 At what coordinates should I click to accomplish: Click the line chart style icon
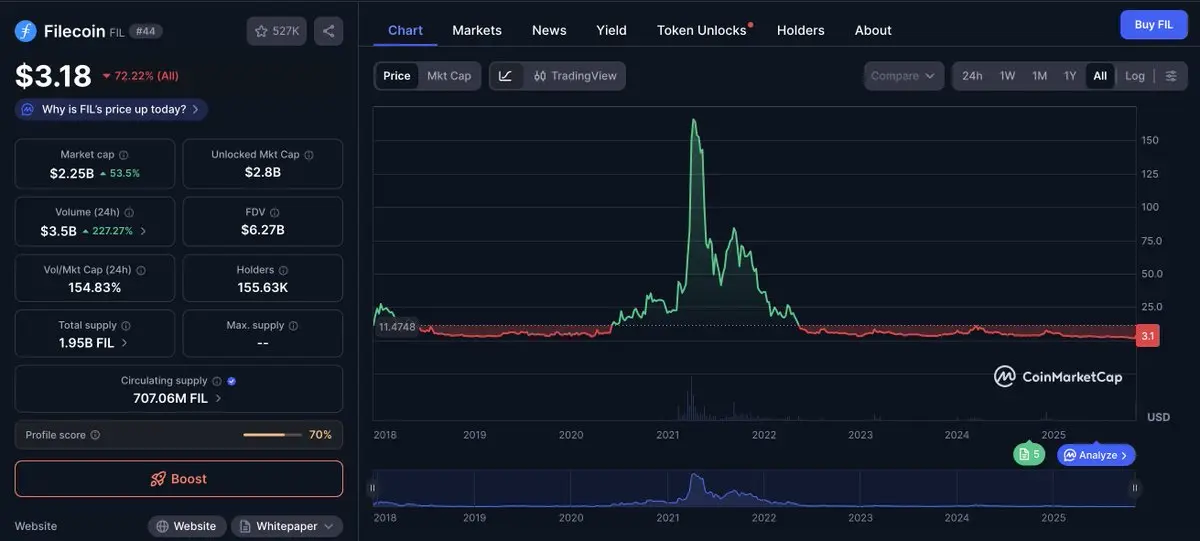(x=505, y=76)
